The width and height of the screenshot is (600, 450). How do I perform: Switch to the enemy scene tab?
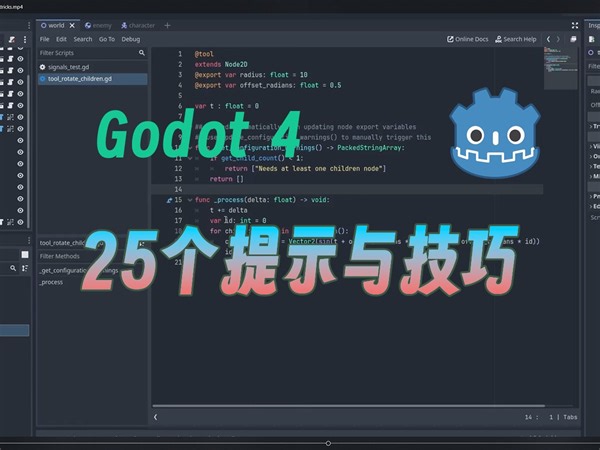tap(98, 25)
